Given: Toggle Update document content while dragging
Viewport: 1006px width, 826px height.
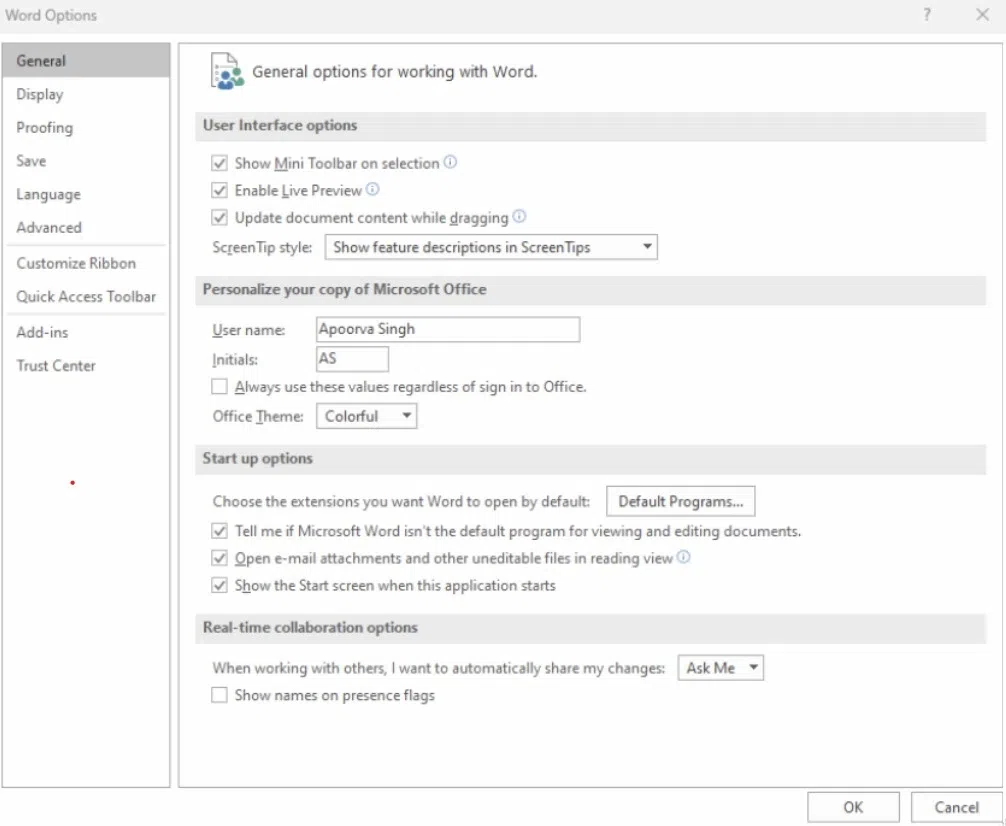Looking at the screenshot, I should (219, 218).
